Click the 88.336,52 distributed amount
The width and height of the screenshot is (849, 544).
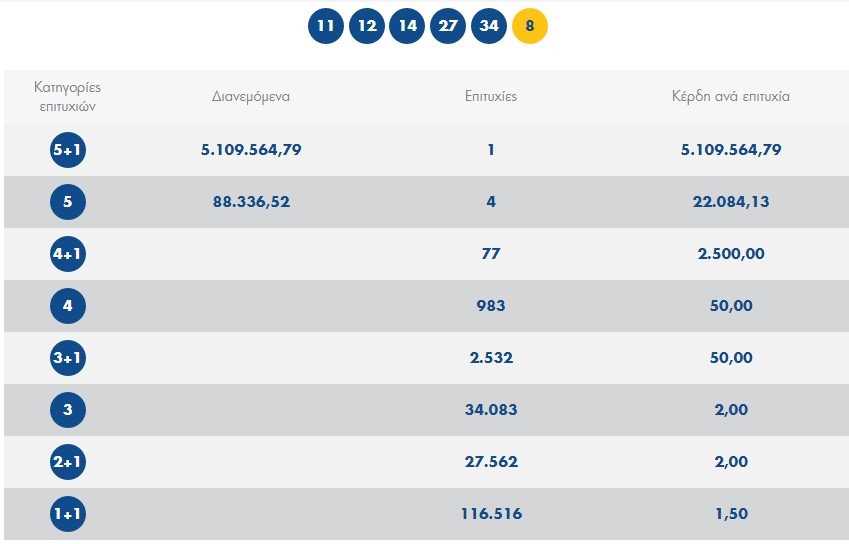click(x=251, y=202)
